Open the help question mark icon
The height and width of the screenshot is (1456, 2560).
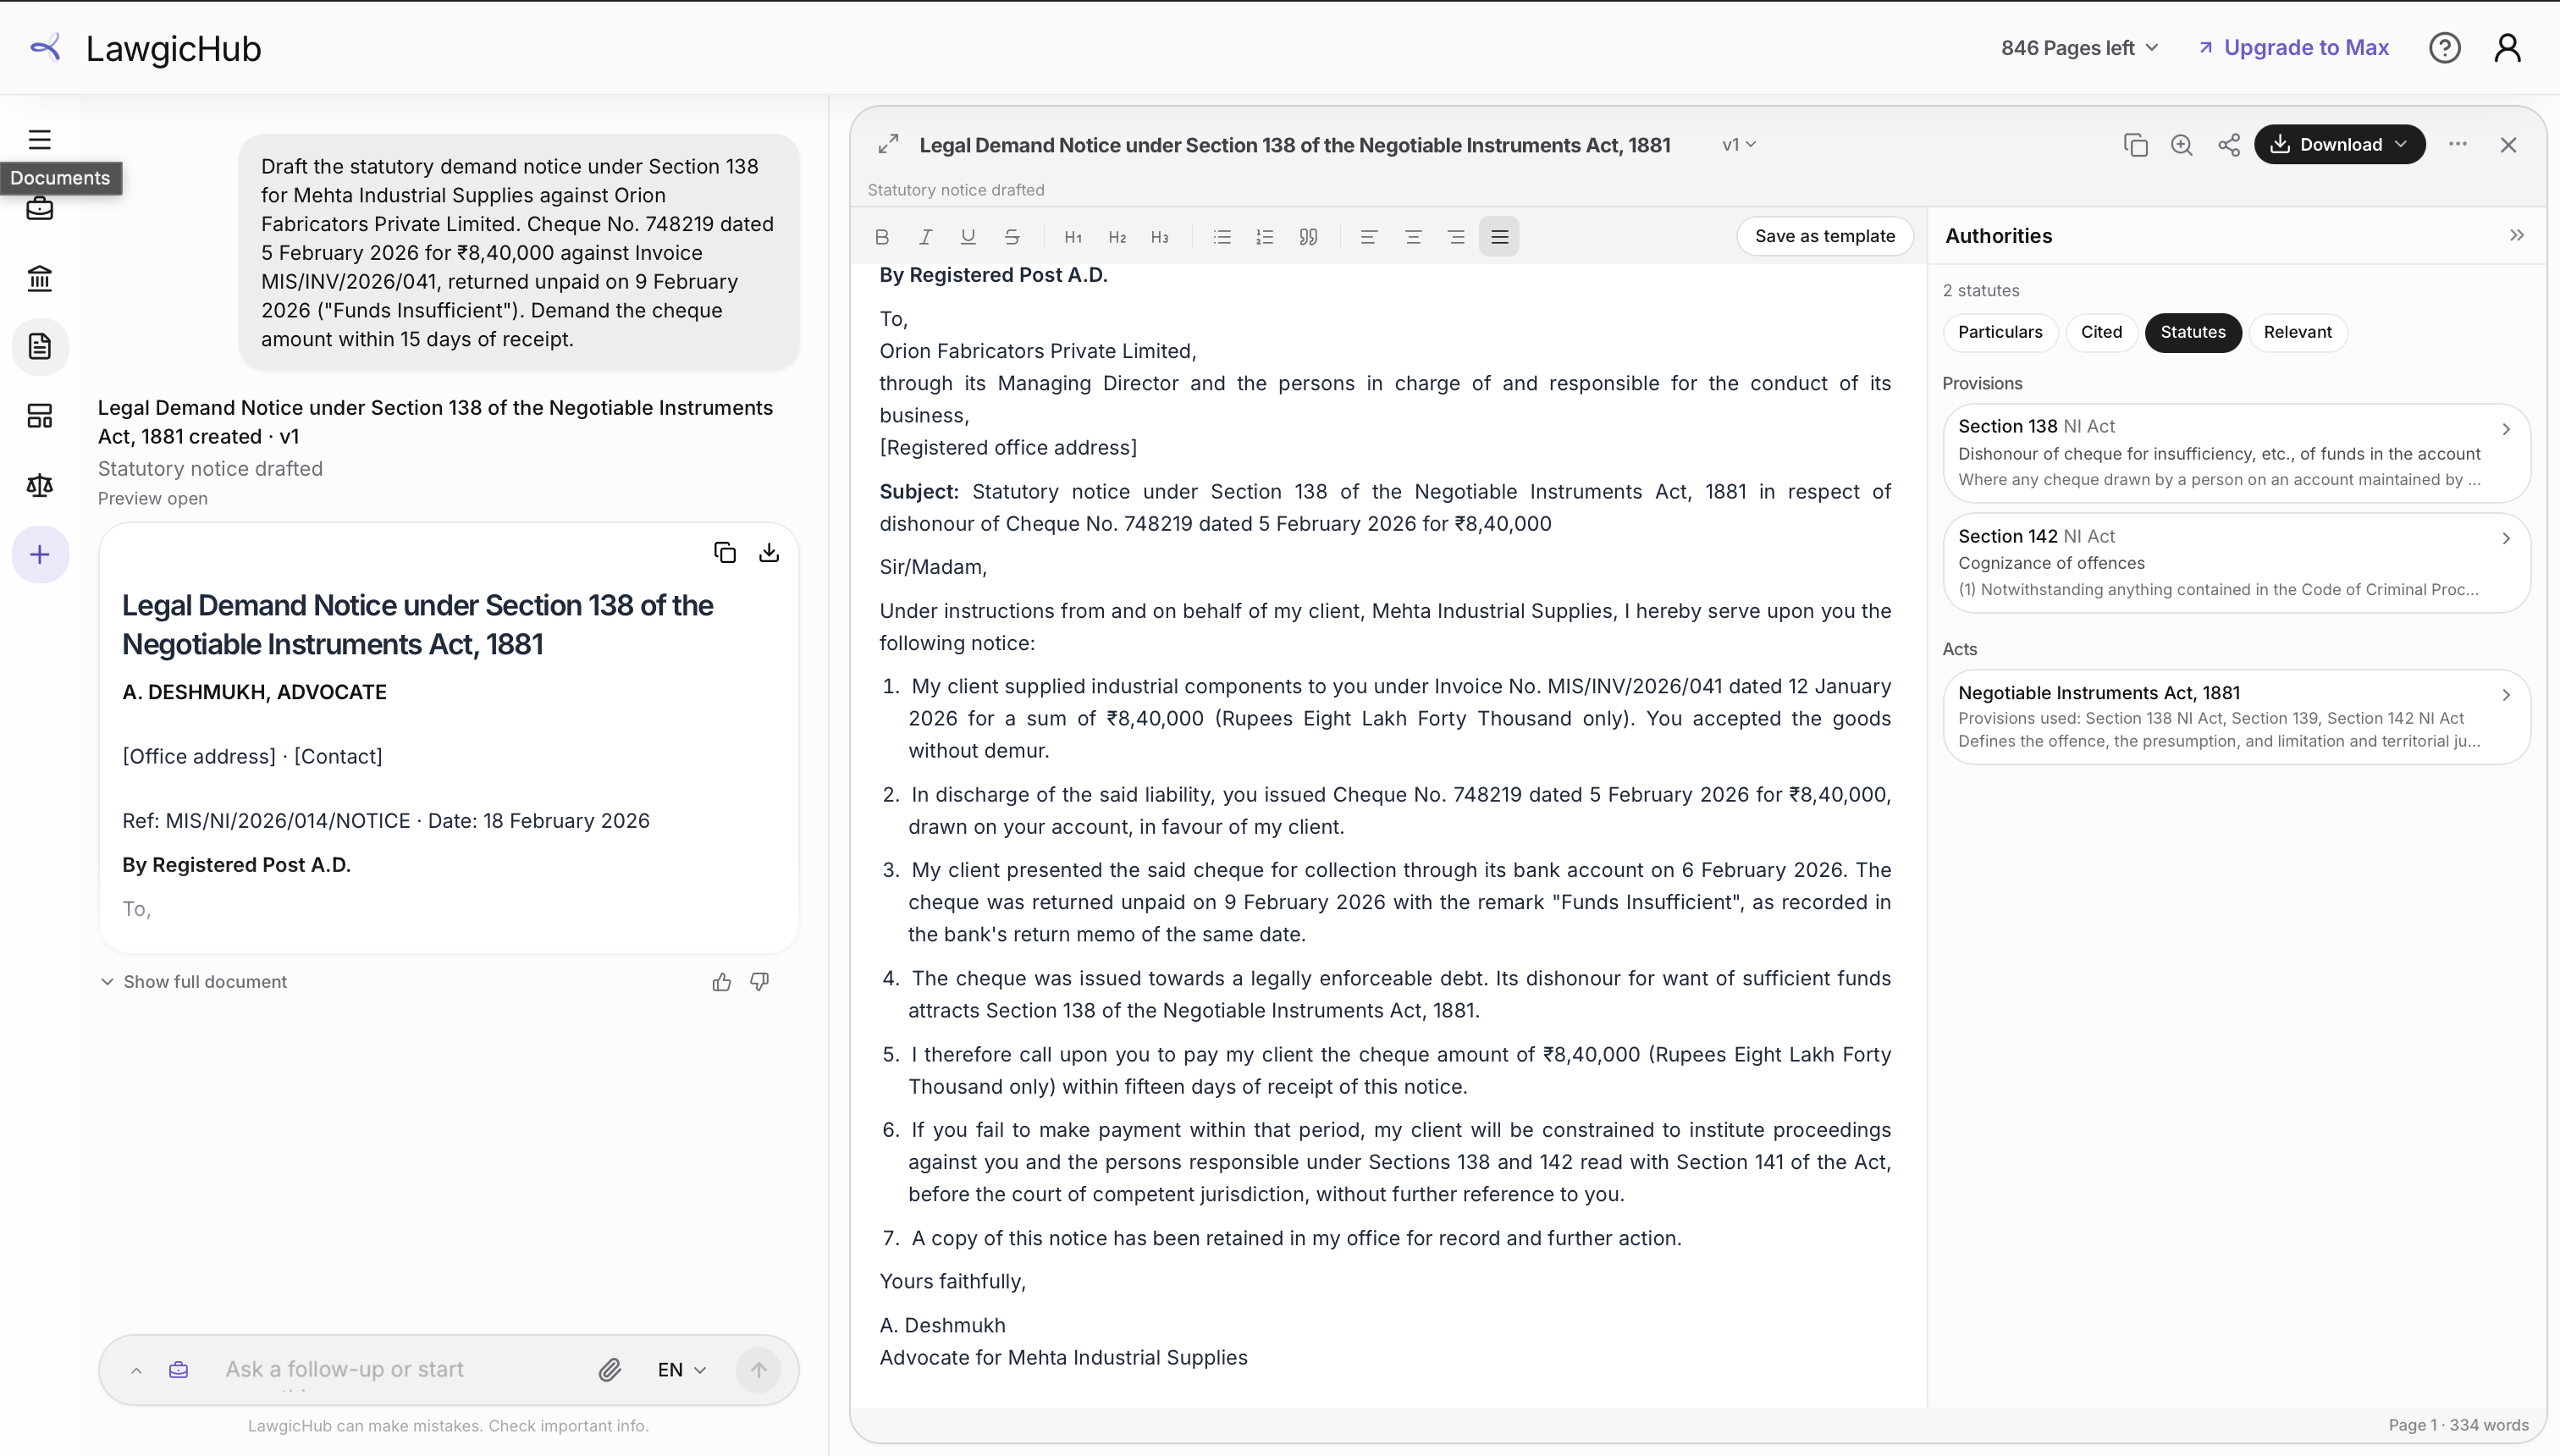pos(2445,48)
